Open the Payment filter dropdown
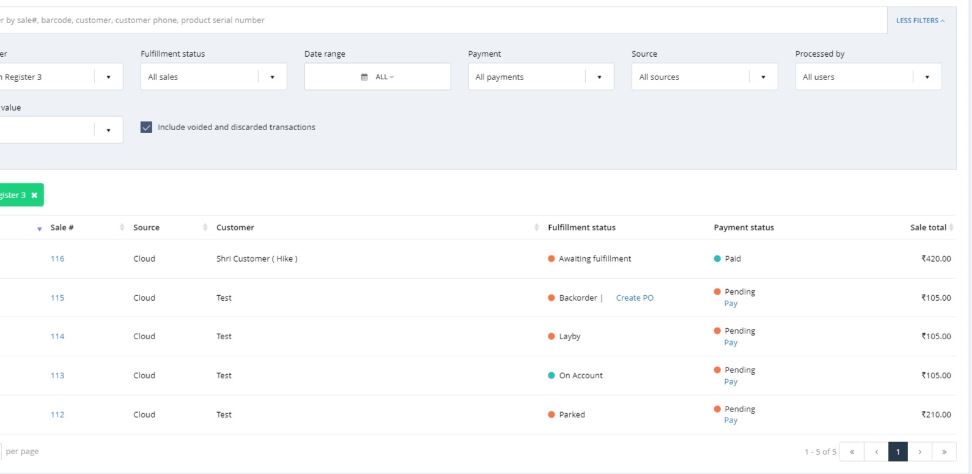972x474 pixels. point(600,77)
